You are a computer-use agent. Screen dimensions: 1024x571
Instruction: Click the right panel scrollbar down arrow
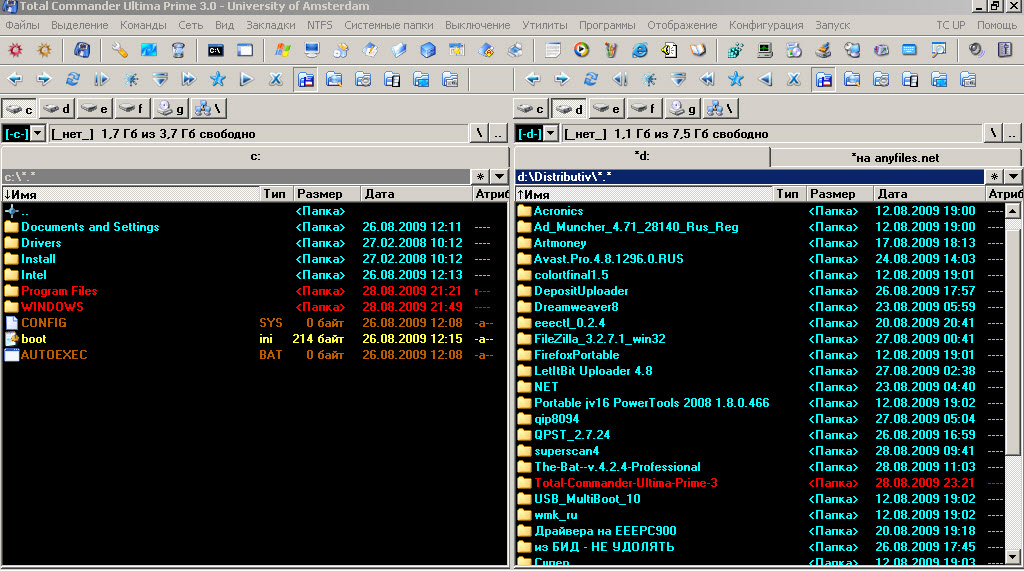pyautogui.click(x=1012, y=557)
